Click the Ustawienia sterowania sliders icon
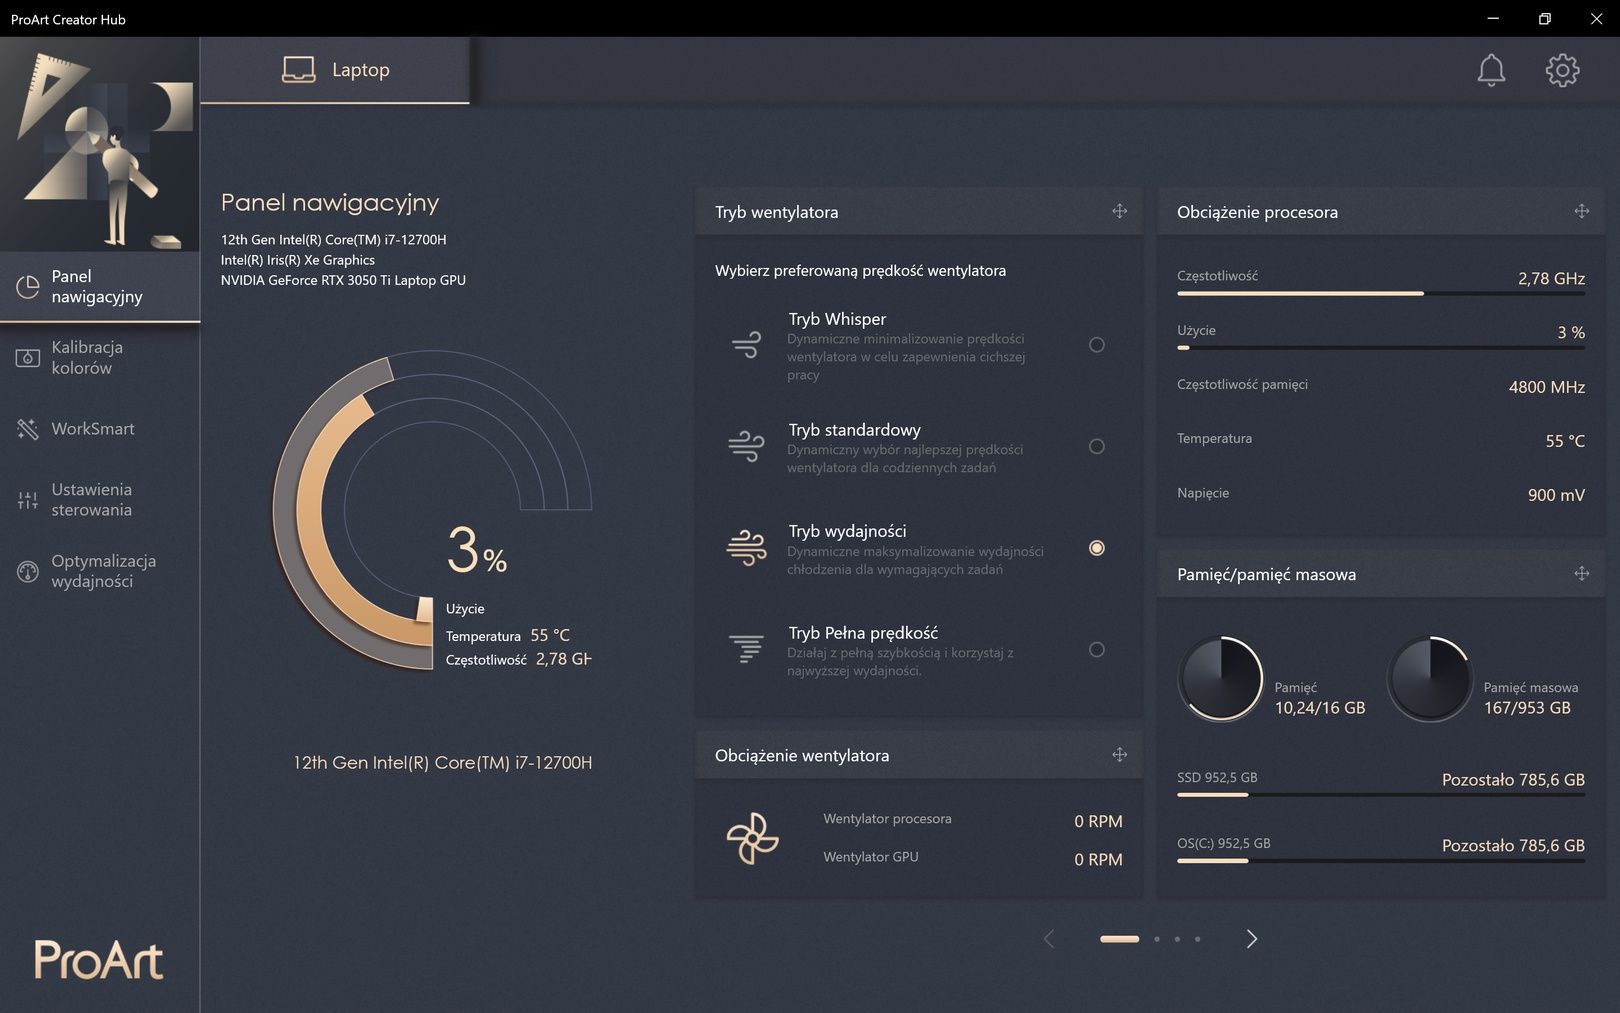This screenshot has width=1620, height=1013. tap(28, 500)
